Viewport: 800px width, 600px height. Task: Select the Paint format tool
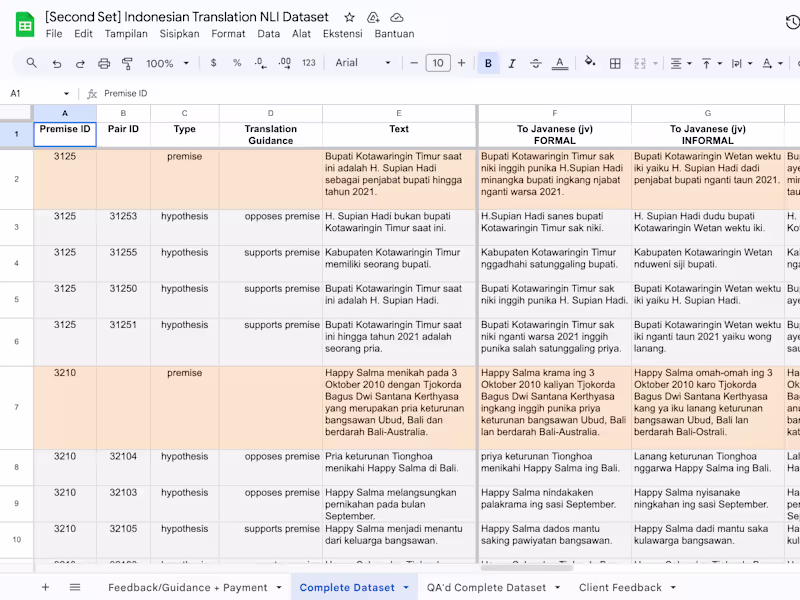(128, 63)
